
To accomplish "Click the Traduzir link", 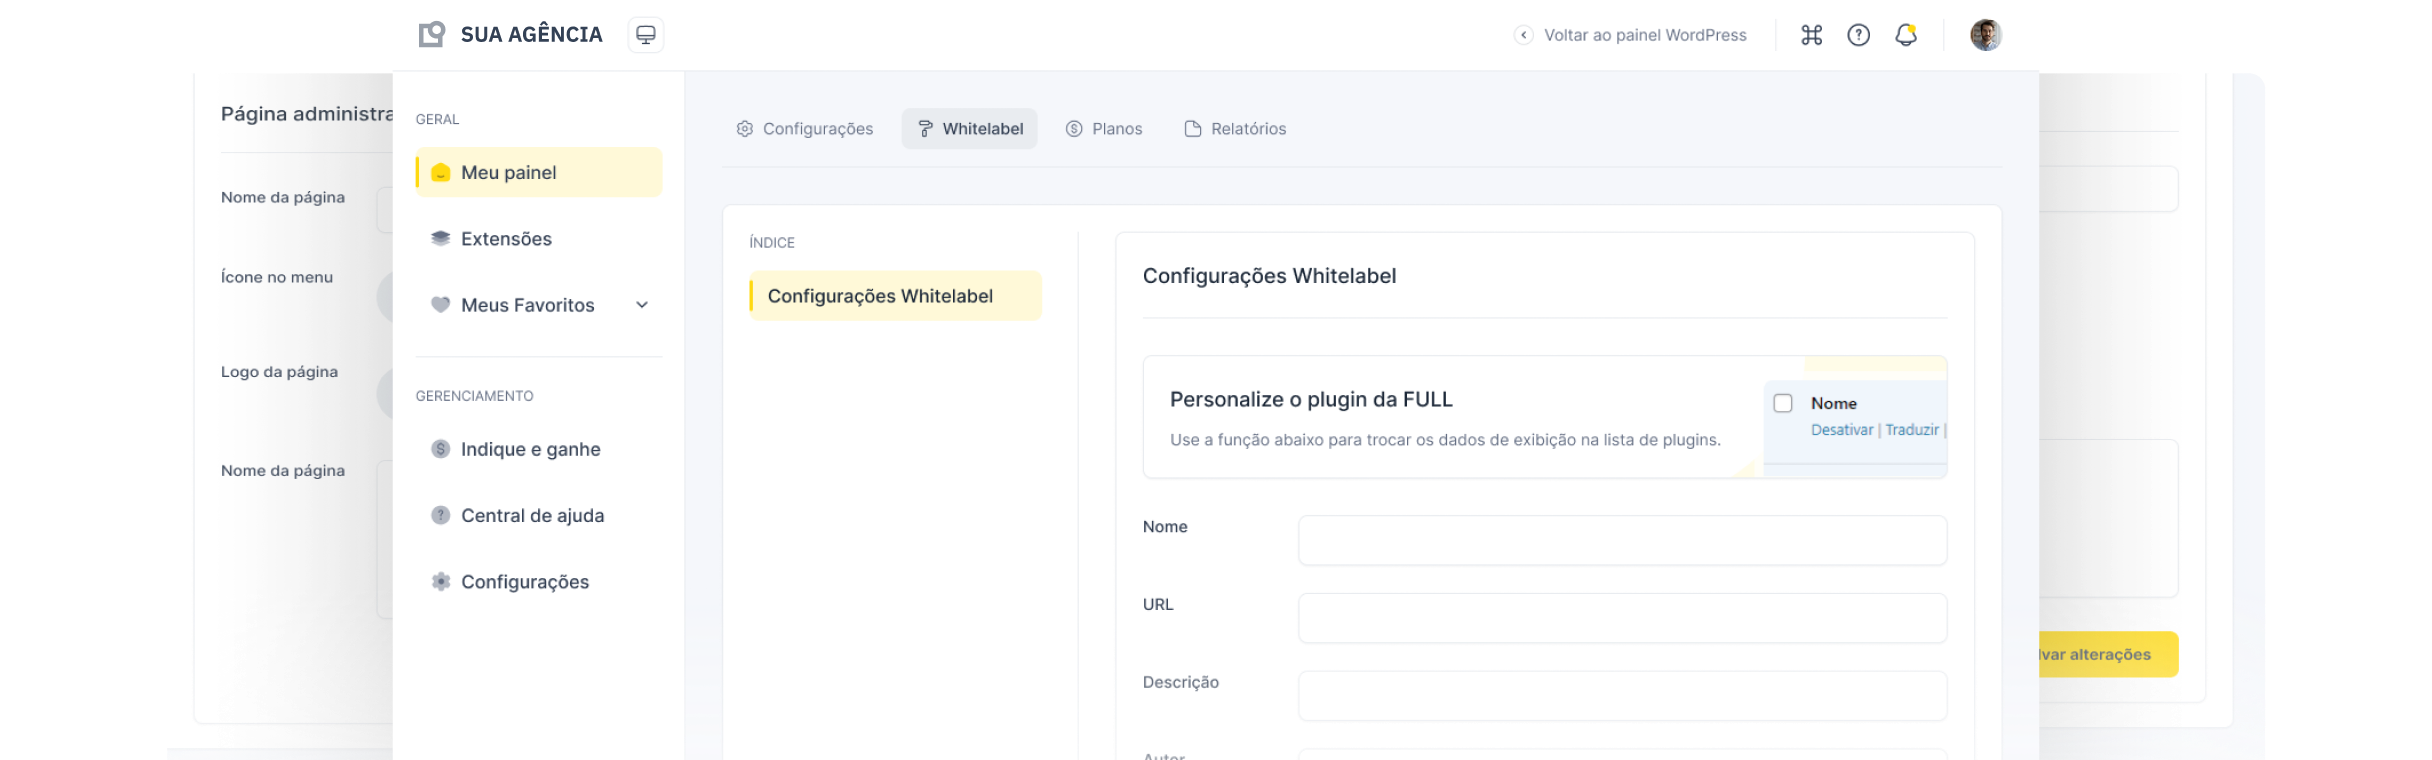I will coord(1911,430).
